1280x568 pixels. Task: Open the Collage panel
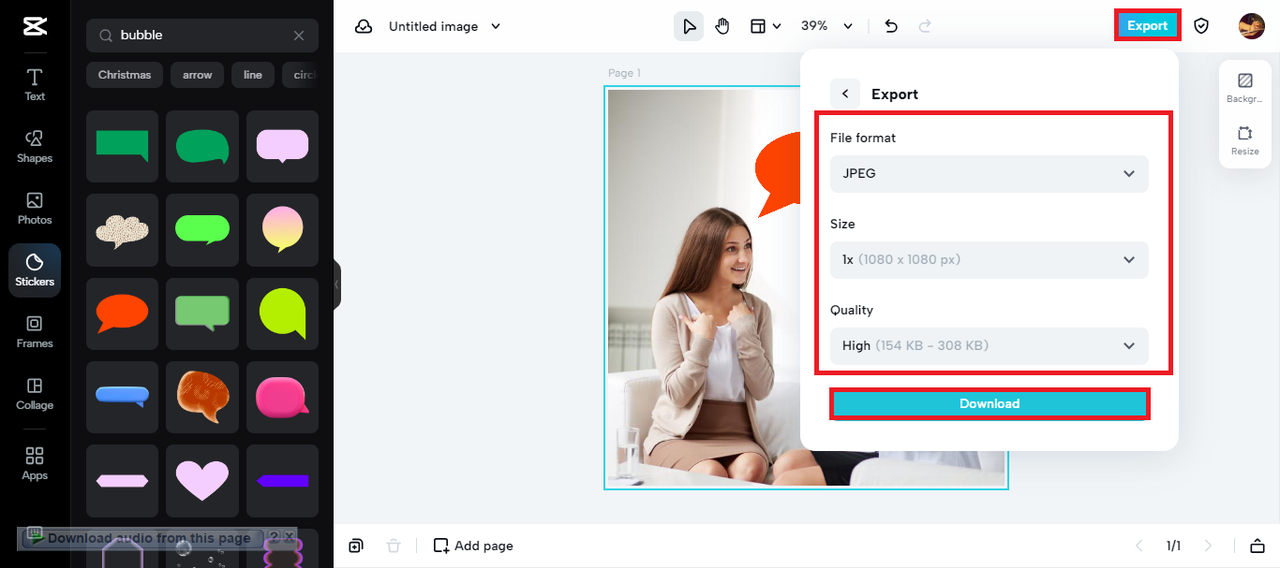click(x=34, y=394)
